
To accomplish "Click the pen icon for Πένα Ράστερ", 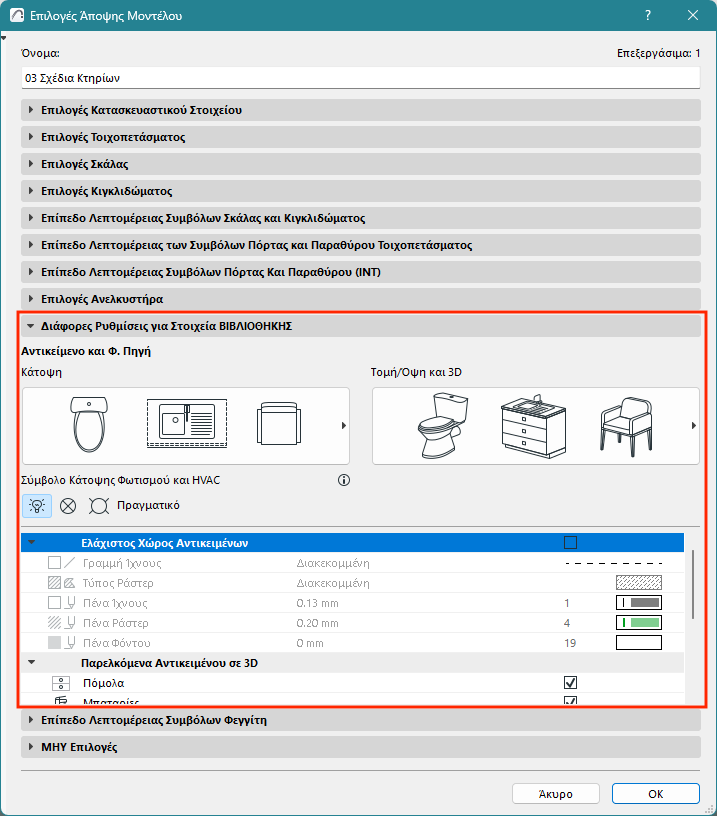I will [70, 622].
